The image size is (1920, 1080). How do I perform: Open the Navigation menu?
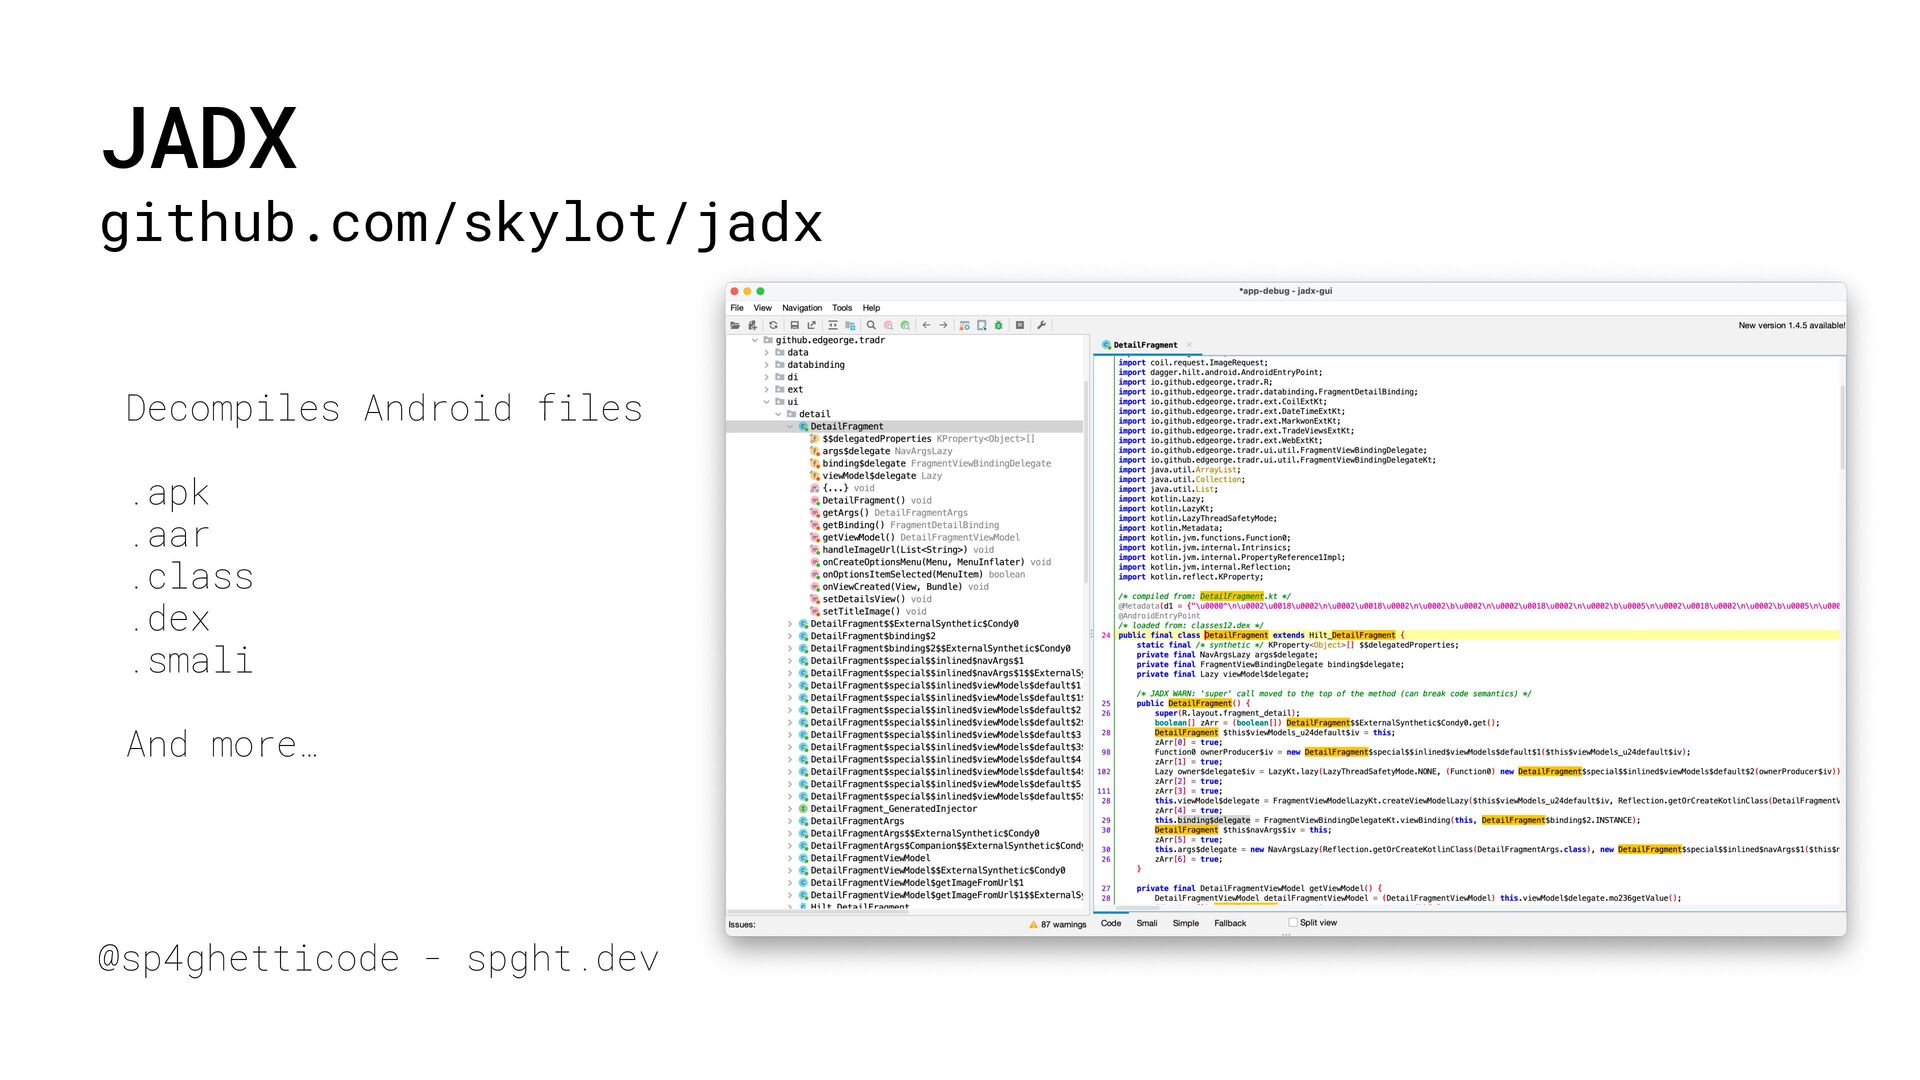pos(801,308)
